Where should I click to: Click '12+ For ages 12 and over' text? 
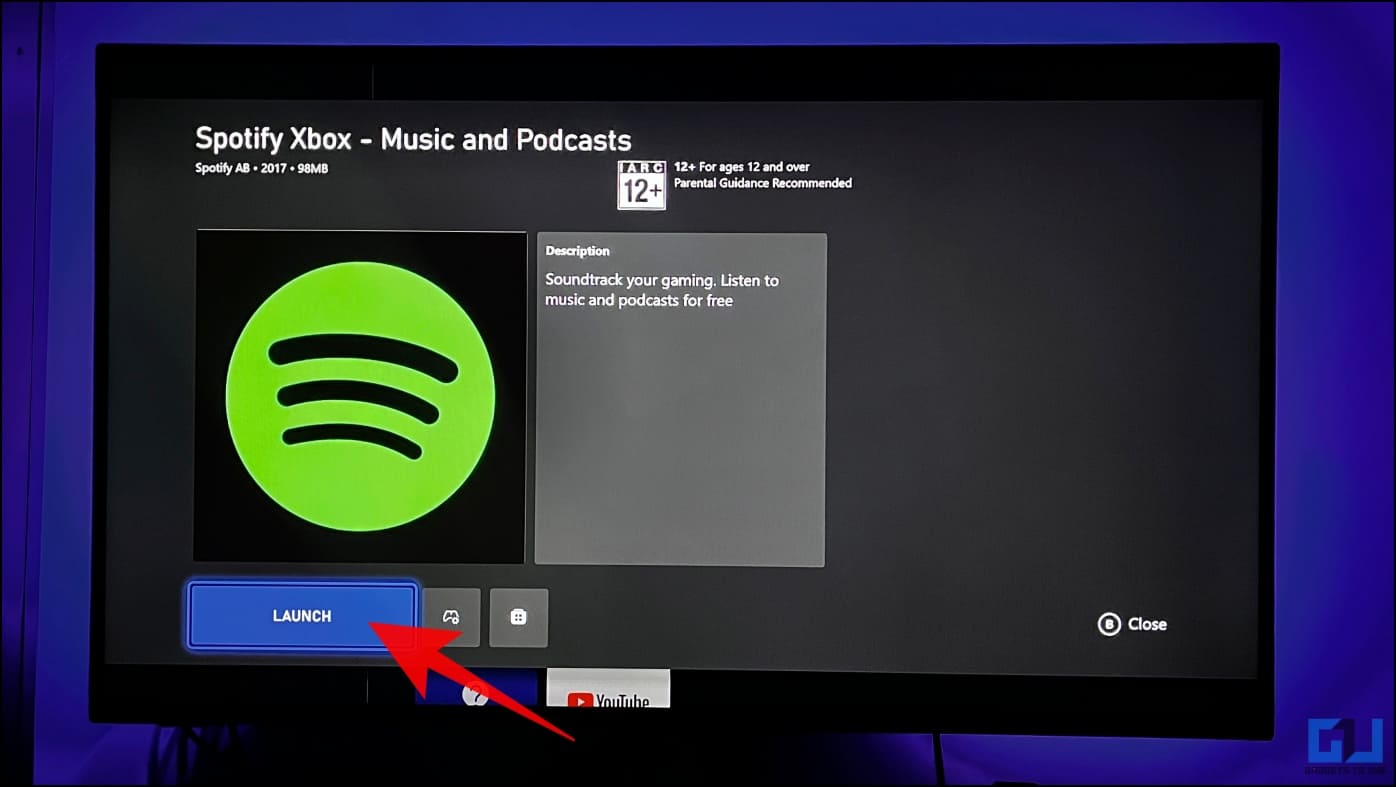pyautogui.click(x=741, y=167)
